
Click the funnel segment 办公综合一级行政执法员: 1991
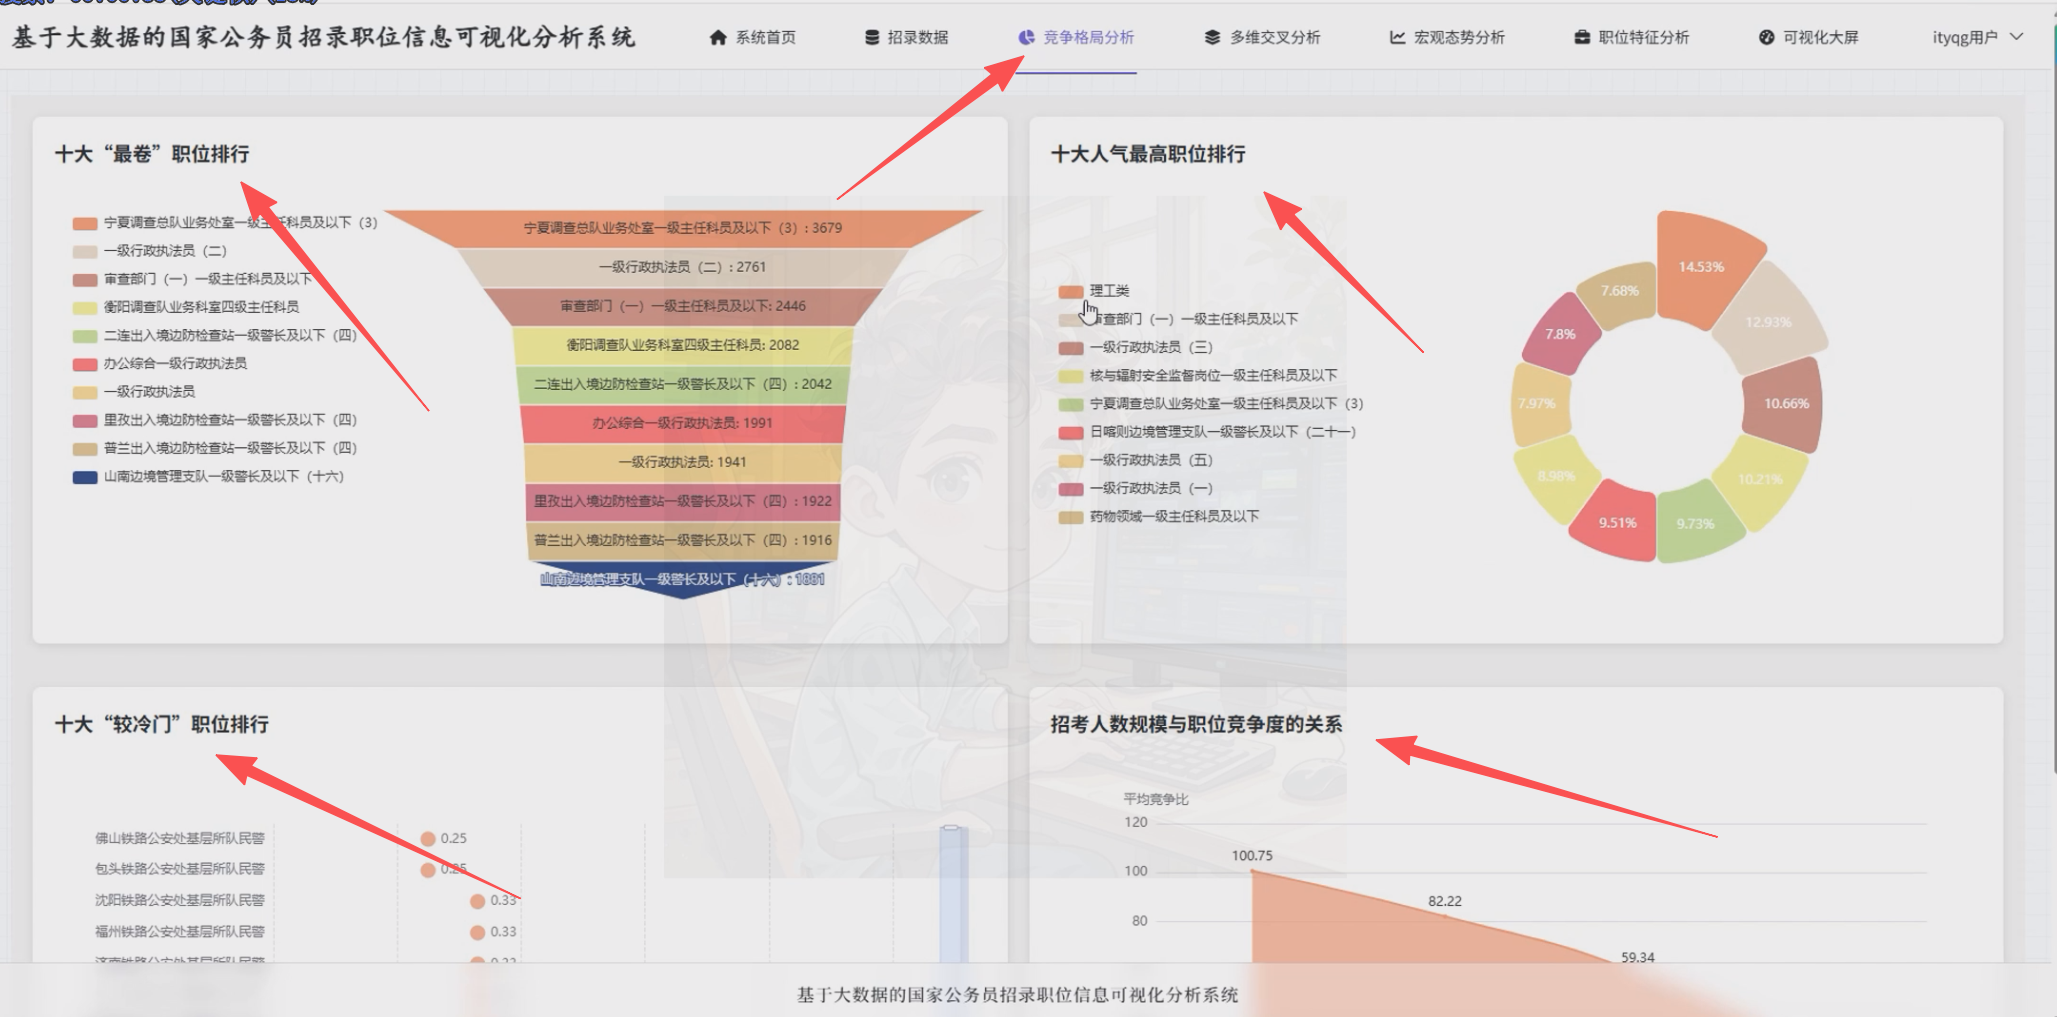[x=683, y=423]
